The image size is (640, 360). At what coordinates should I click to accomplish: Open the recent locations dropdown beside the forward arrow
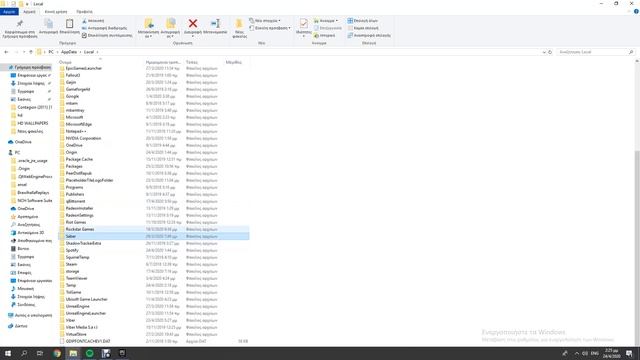click(x=24, y=52)
